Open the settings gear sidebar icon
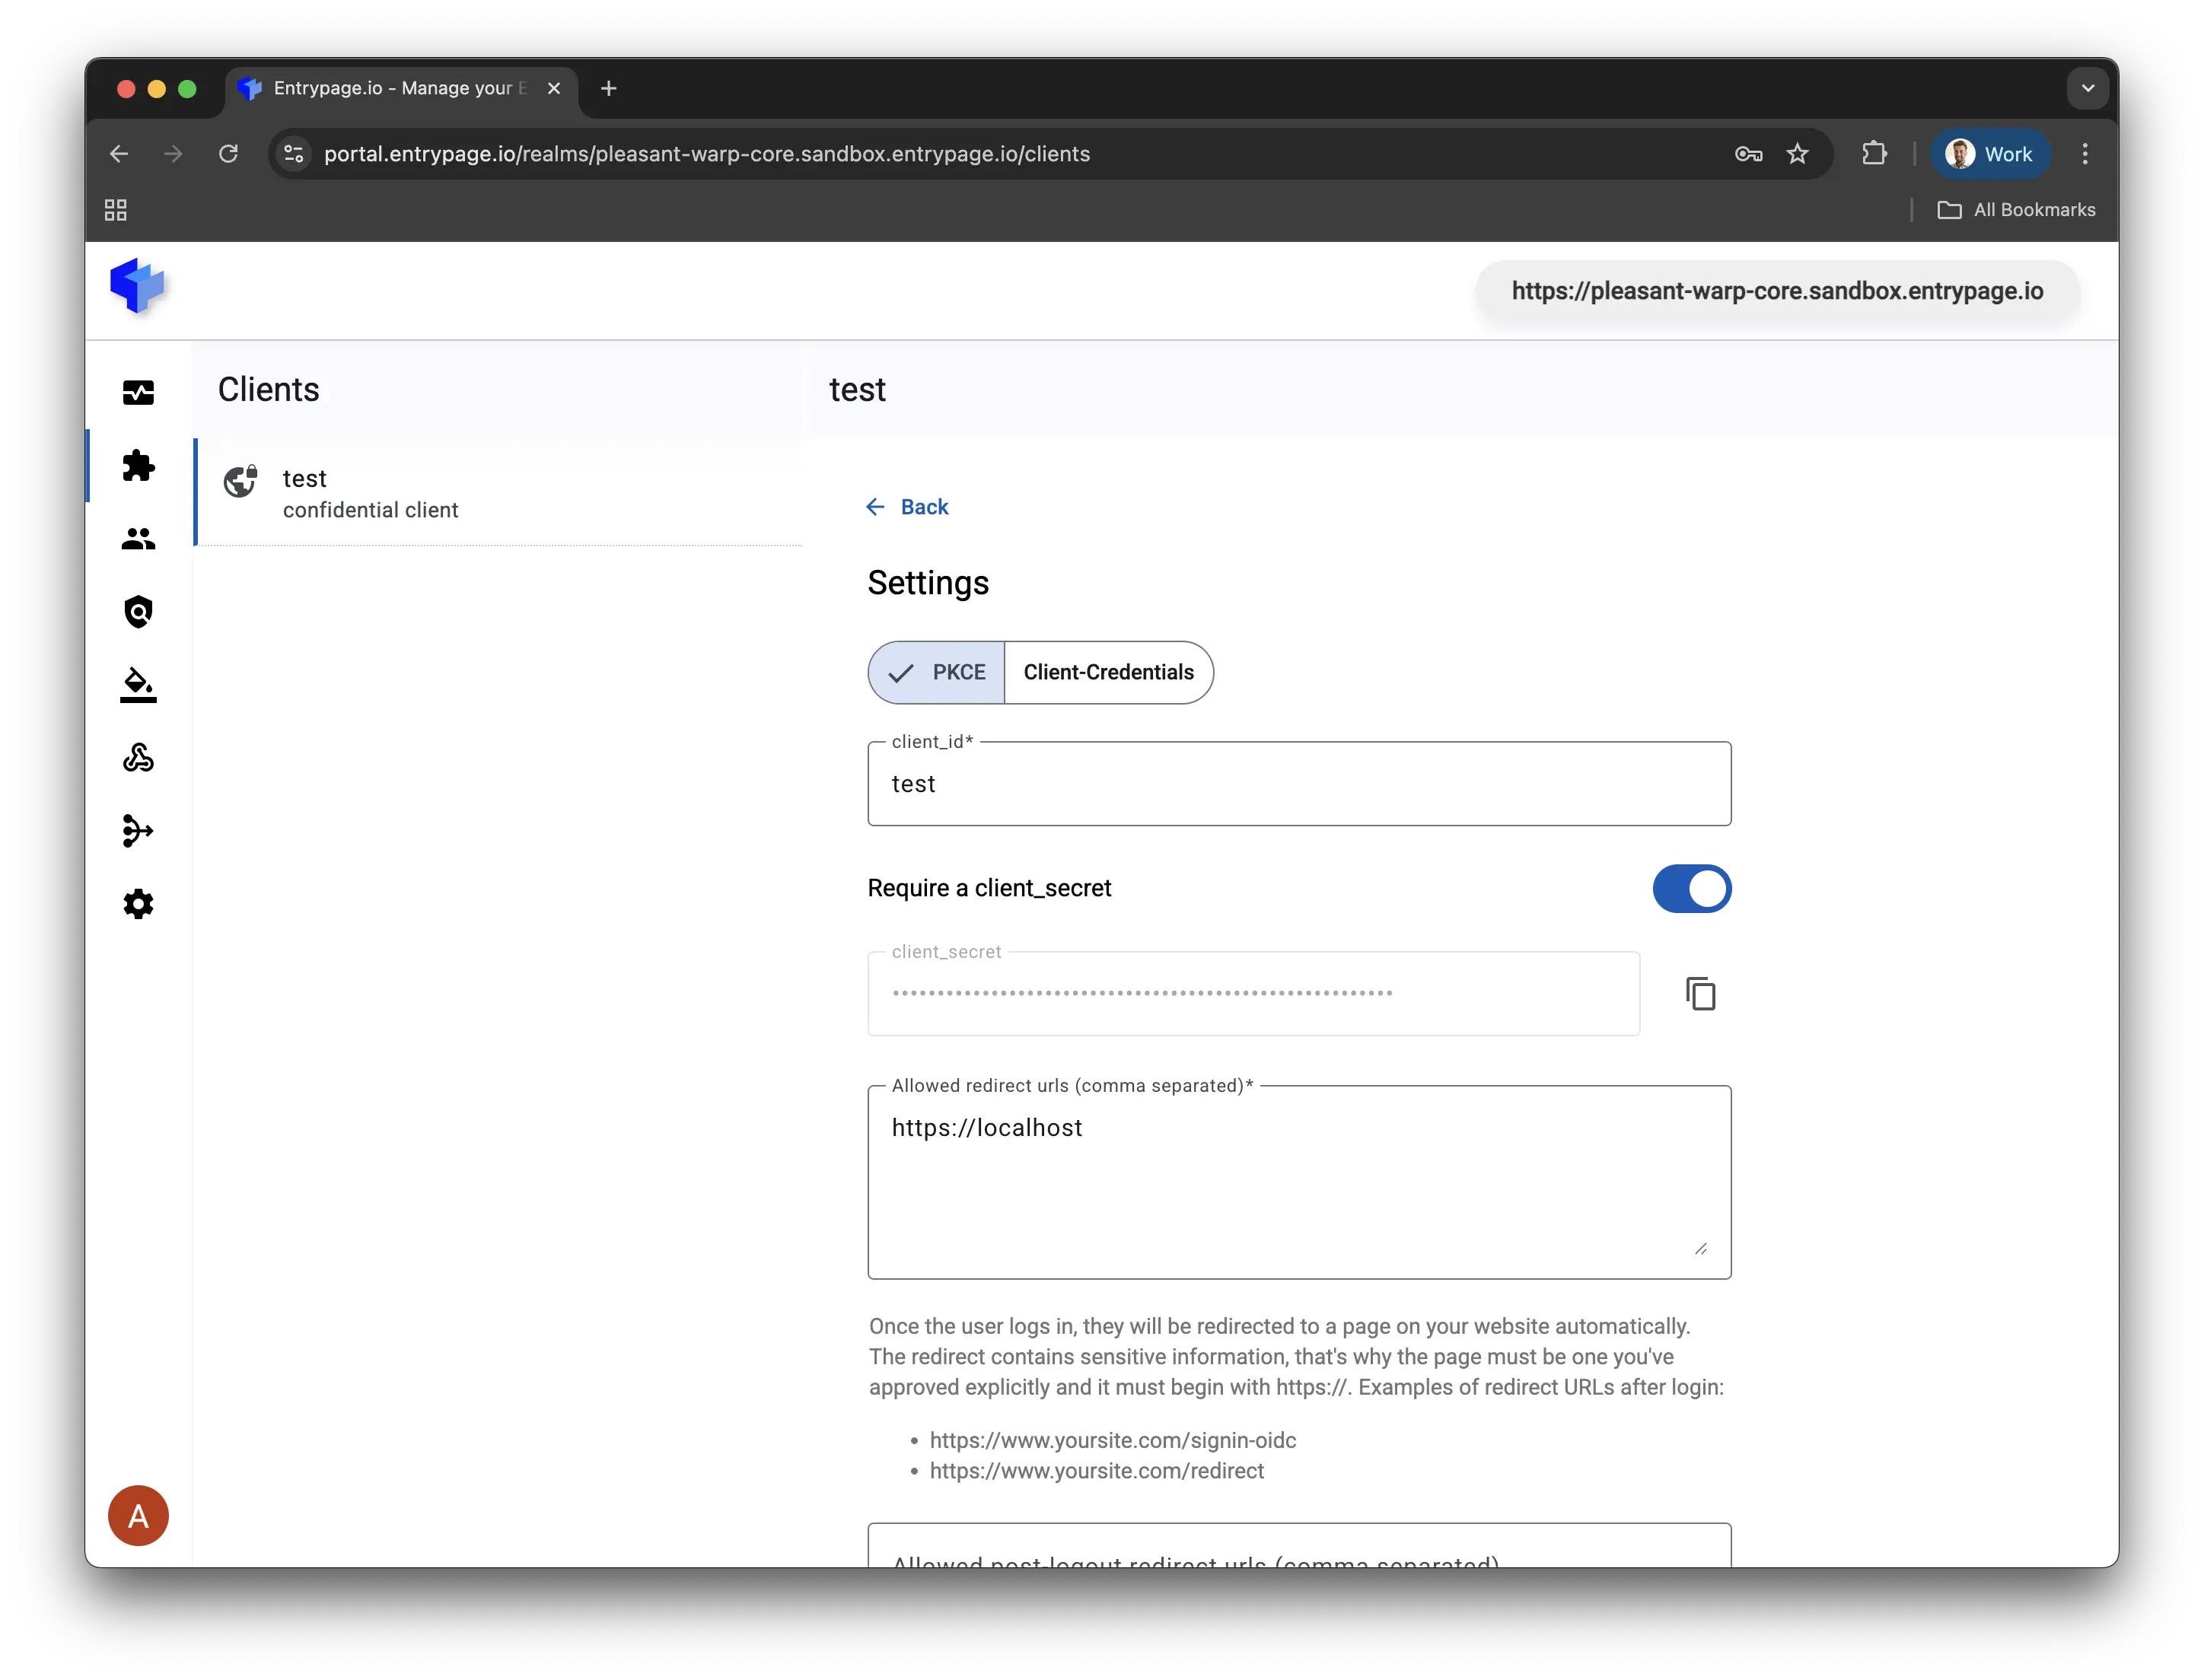Viewport: 2204px width, 1680px height. [138, 904]
